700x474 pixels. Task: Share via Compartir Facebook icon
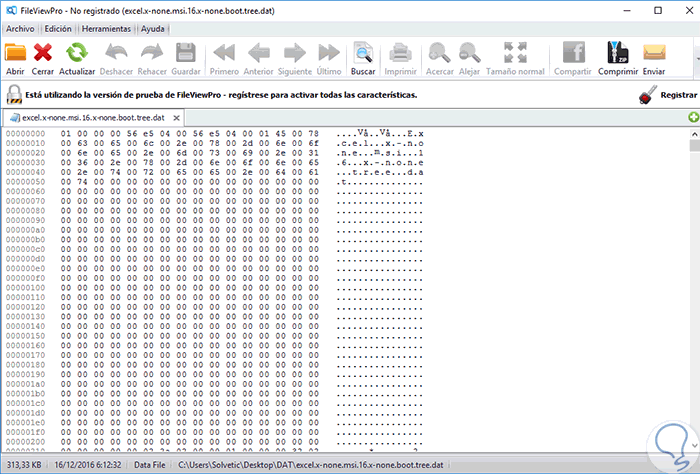tap(573, 53)
